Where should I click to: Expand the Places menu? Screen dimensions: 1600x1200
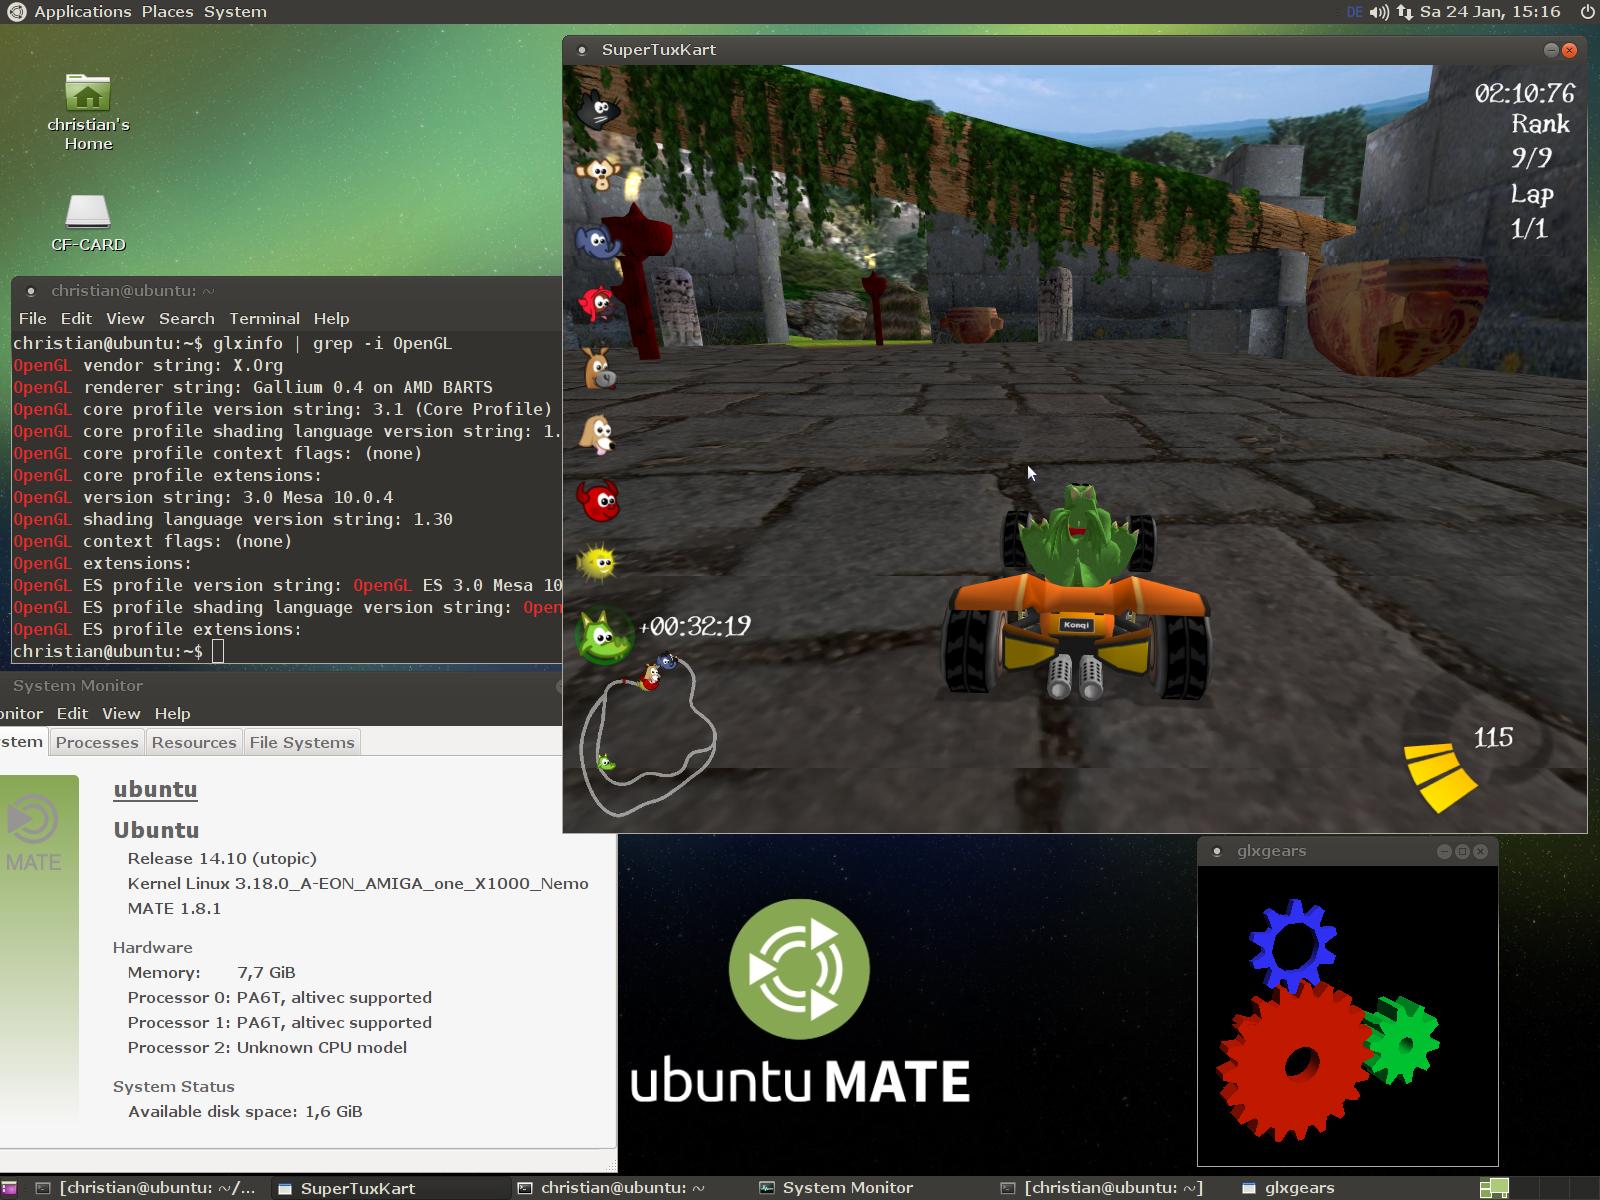coord(167,12)
